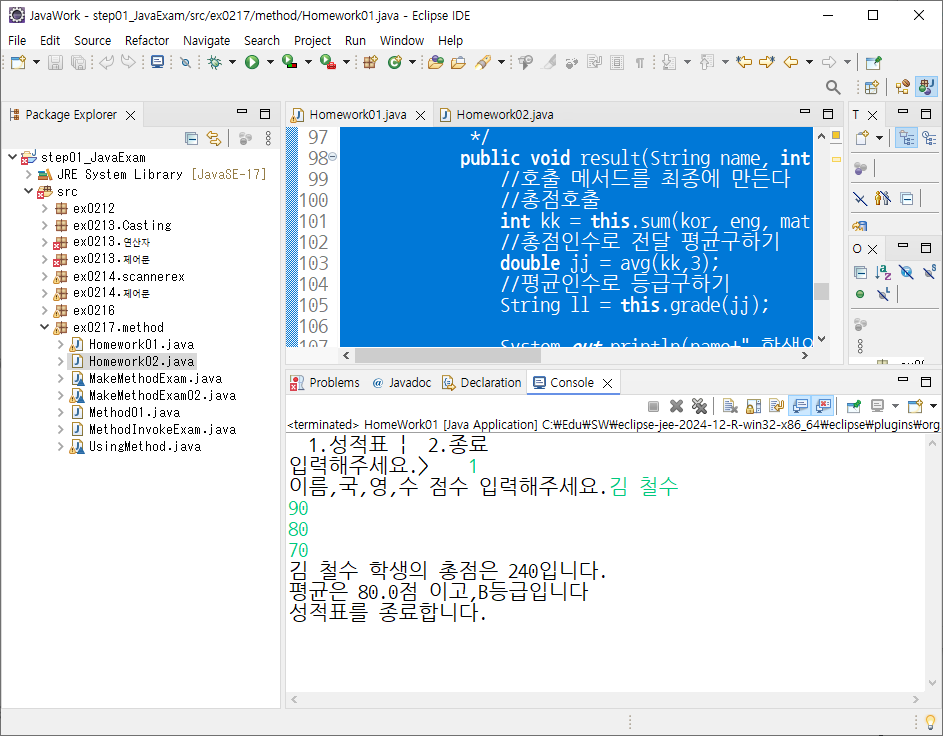Viewport: 943px width, 736px height.
Task: Go to Last Edit Location icon
Action: pyautogui.click(x=744, y=62)
